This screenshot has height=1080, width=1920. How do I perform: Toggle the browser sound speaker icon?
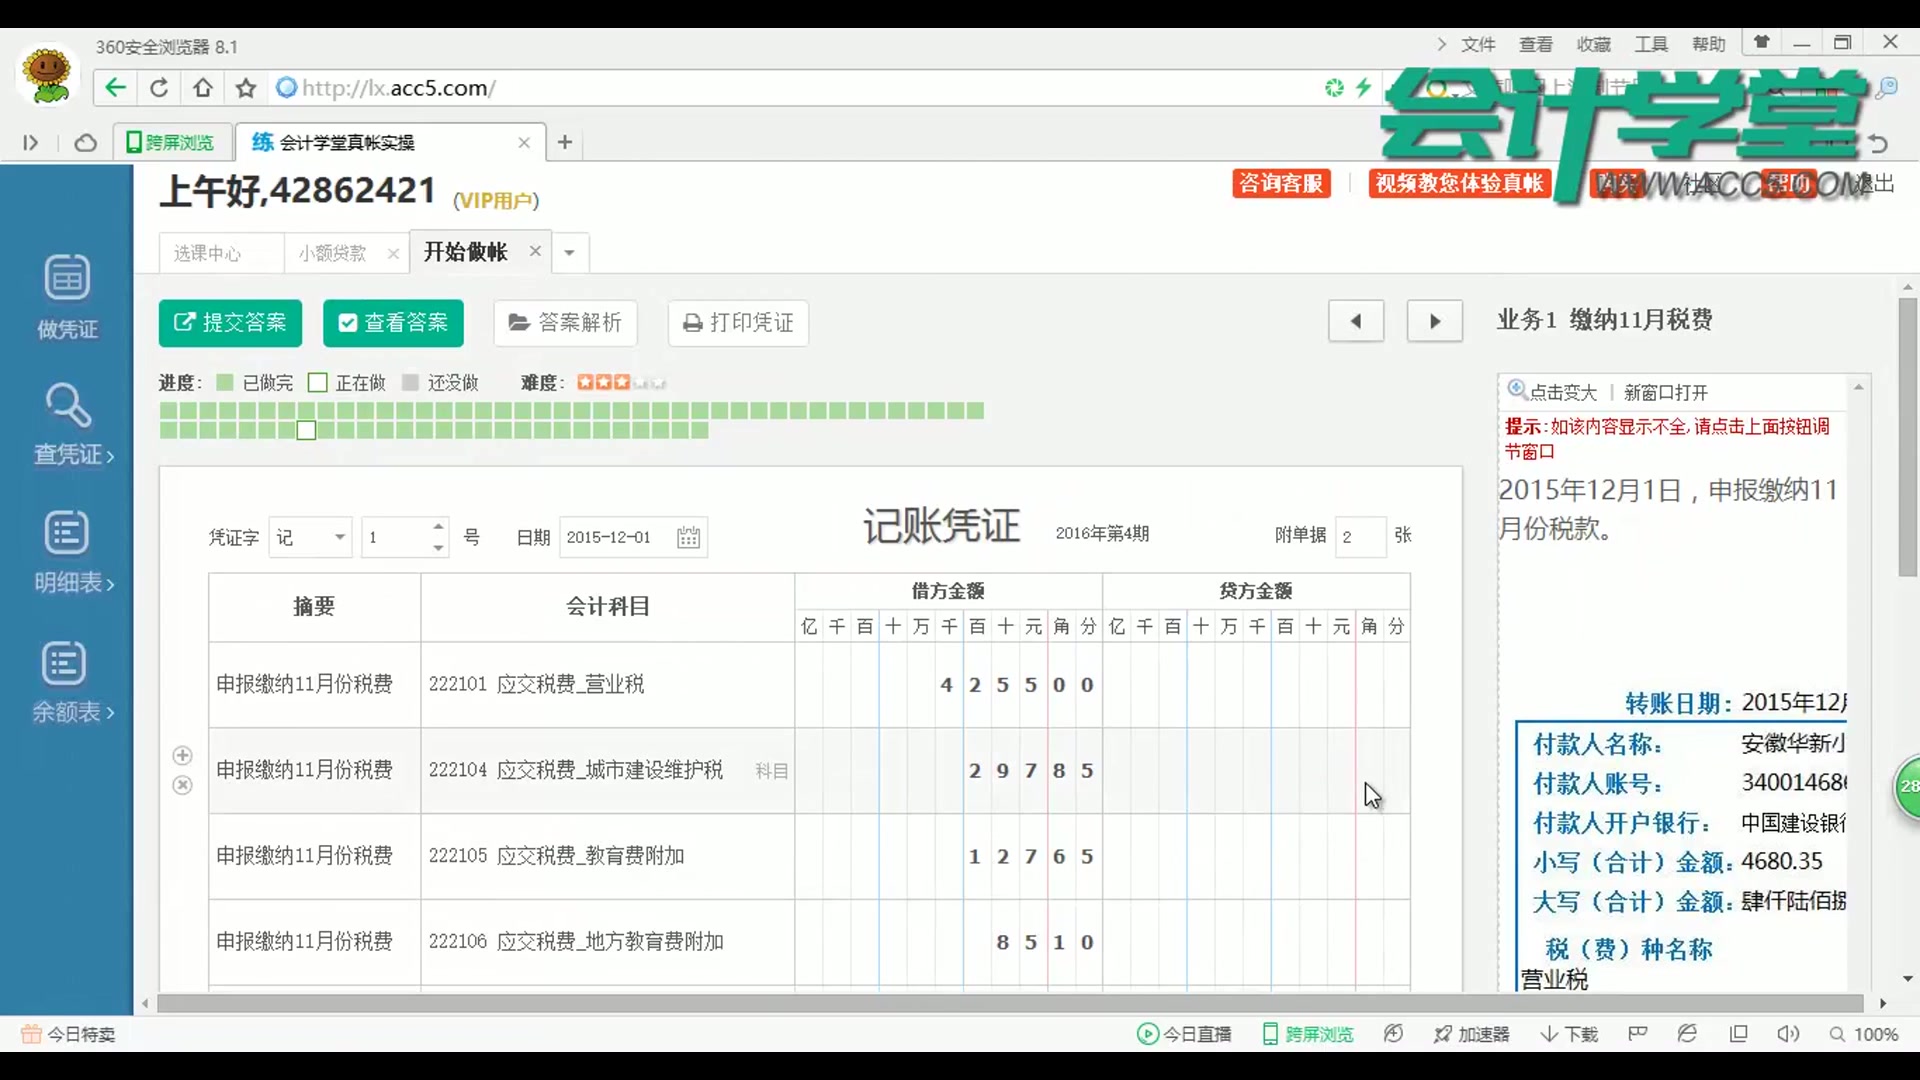1788,1034
